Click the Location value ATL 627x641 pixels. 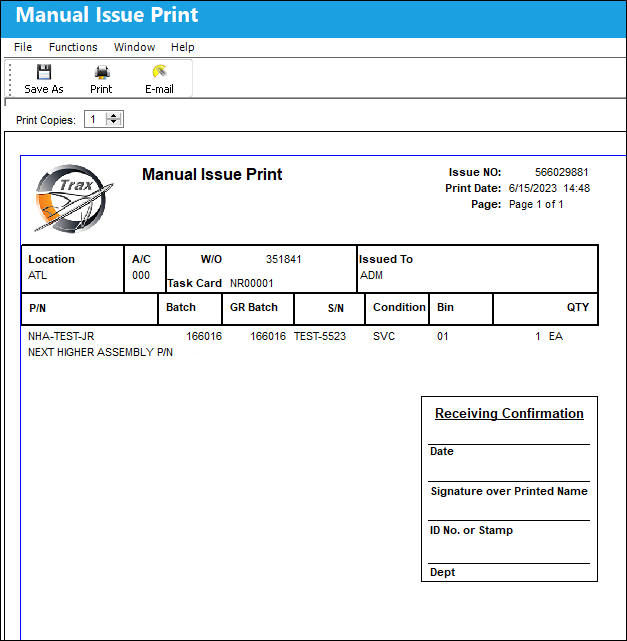pos(37,275)
